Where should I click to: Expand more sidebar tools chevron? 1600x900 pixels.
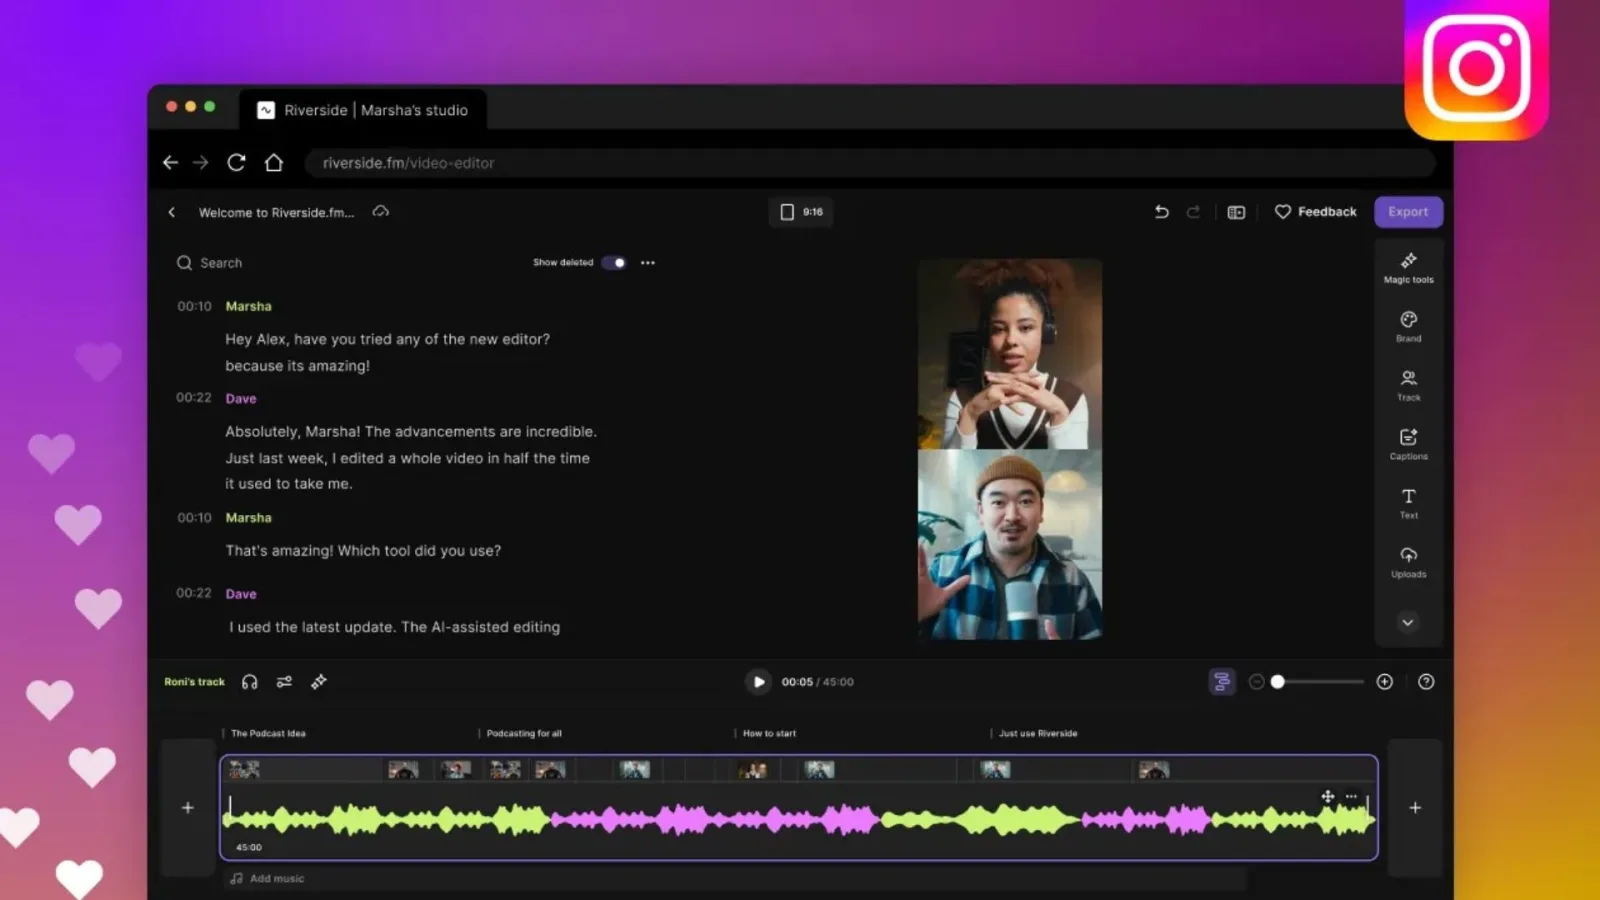coord(1408,622)
